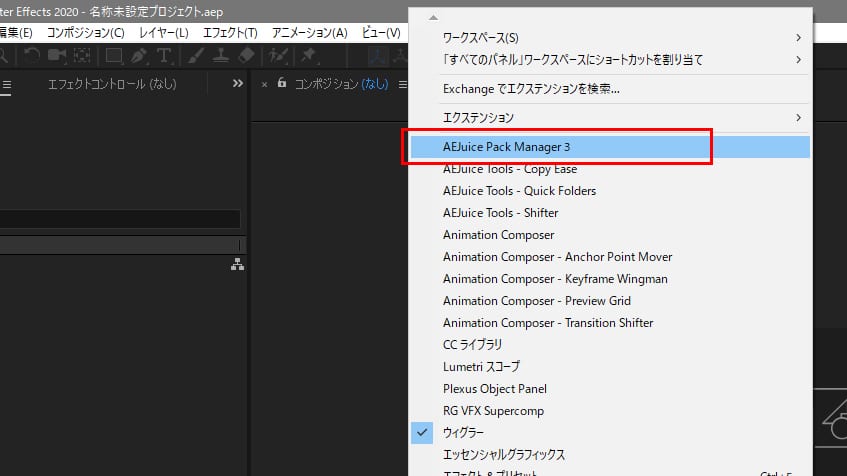Show hidden panel tabs via double chevron
The image size is (847, 476).
[238, 83]
